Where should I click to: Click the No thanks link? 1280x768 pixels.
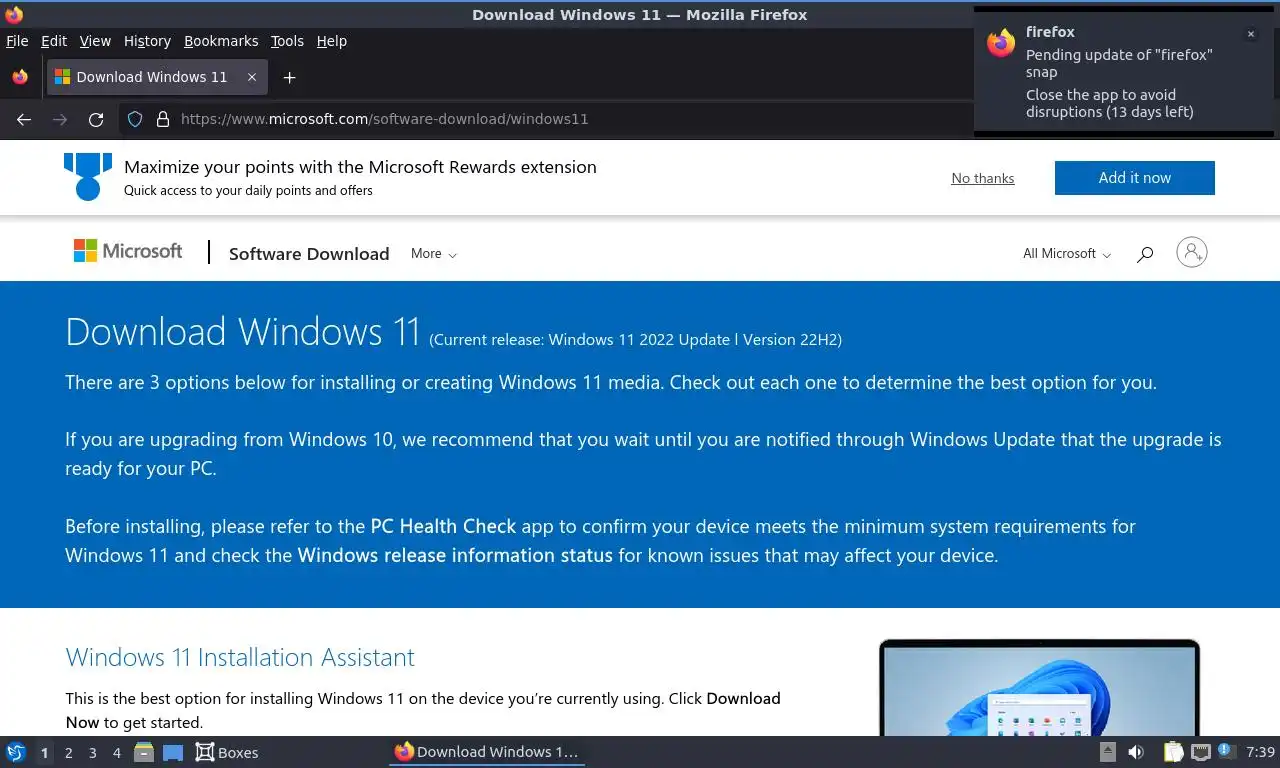983,178
